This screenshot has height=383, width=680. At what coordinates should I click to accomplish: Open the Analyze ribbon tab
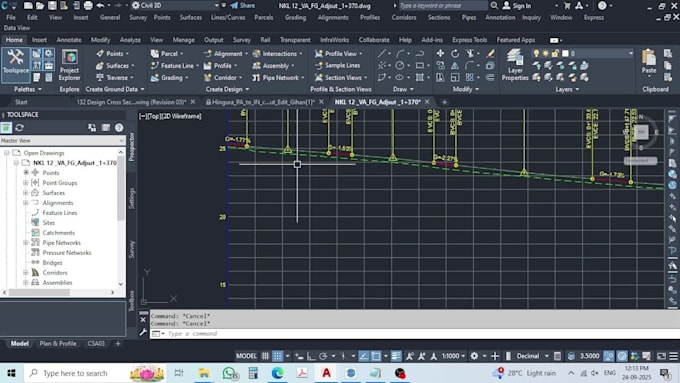130,40
